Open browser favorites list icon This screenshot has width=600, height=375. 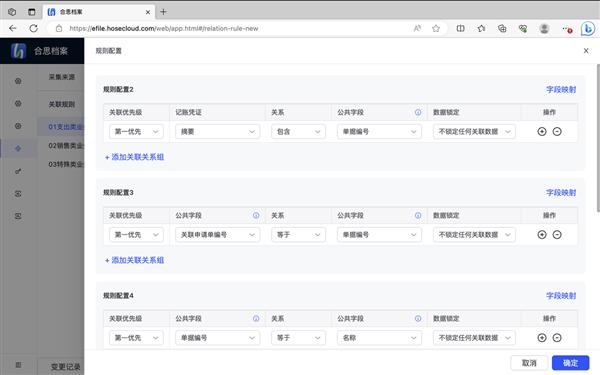click(481, 28)
